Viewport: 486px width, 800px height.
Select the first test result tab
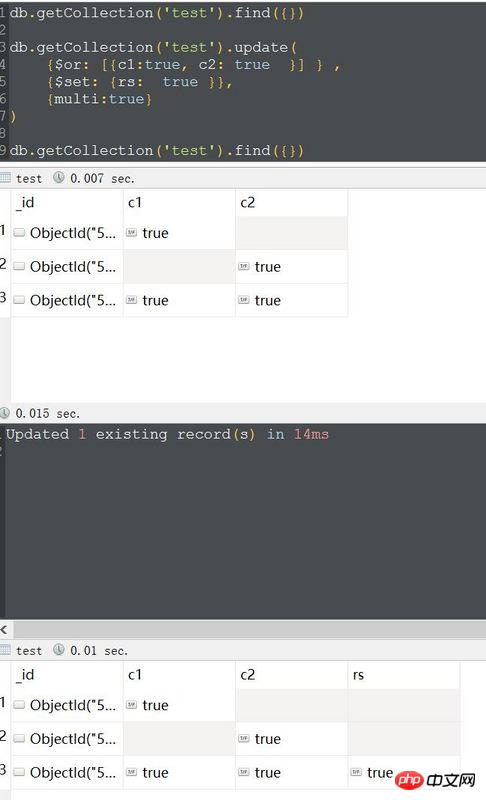pos(29,179)
